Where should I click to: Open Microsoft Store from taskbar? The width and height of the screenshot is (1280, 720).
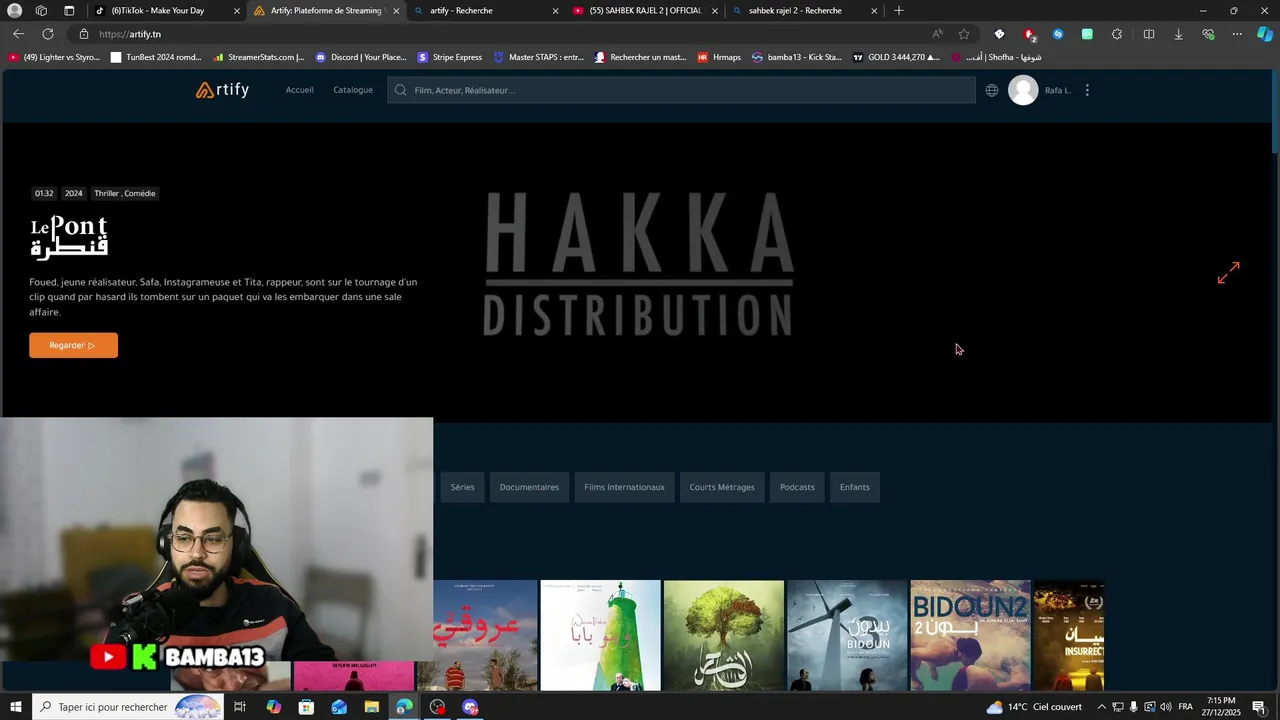306,707
